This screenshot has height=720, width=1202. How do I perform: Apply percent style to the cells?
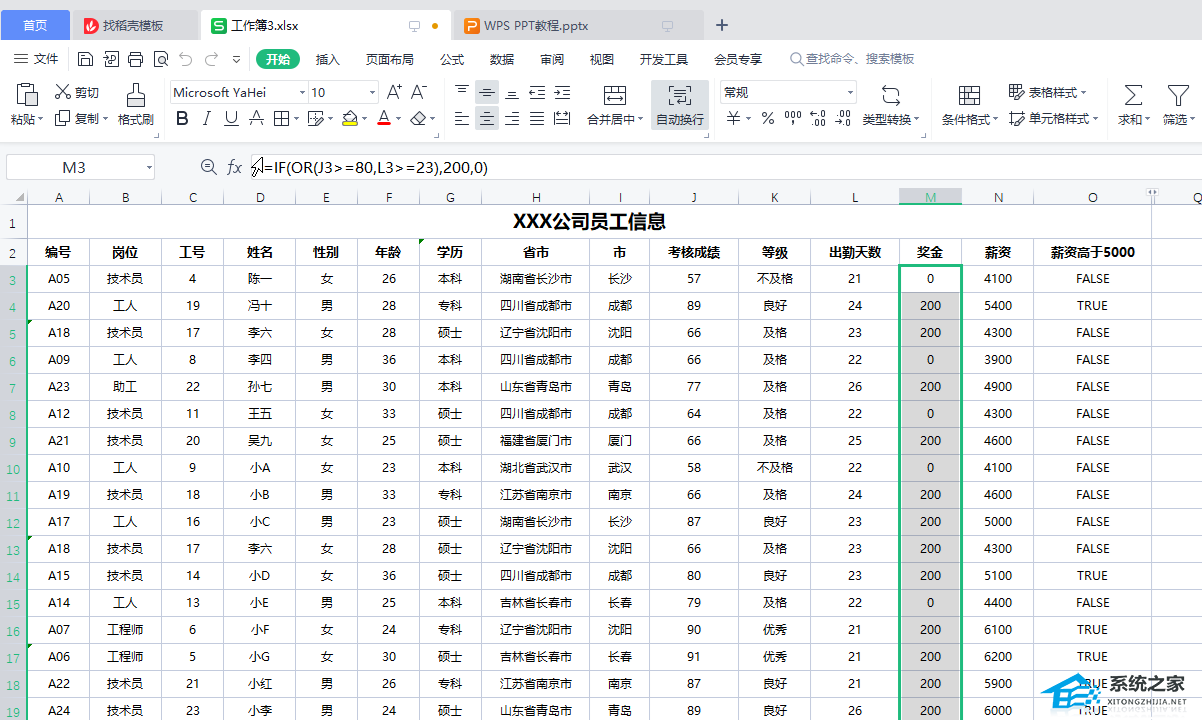[768, 119]
